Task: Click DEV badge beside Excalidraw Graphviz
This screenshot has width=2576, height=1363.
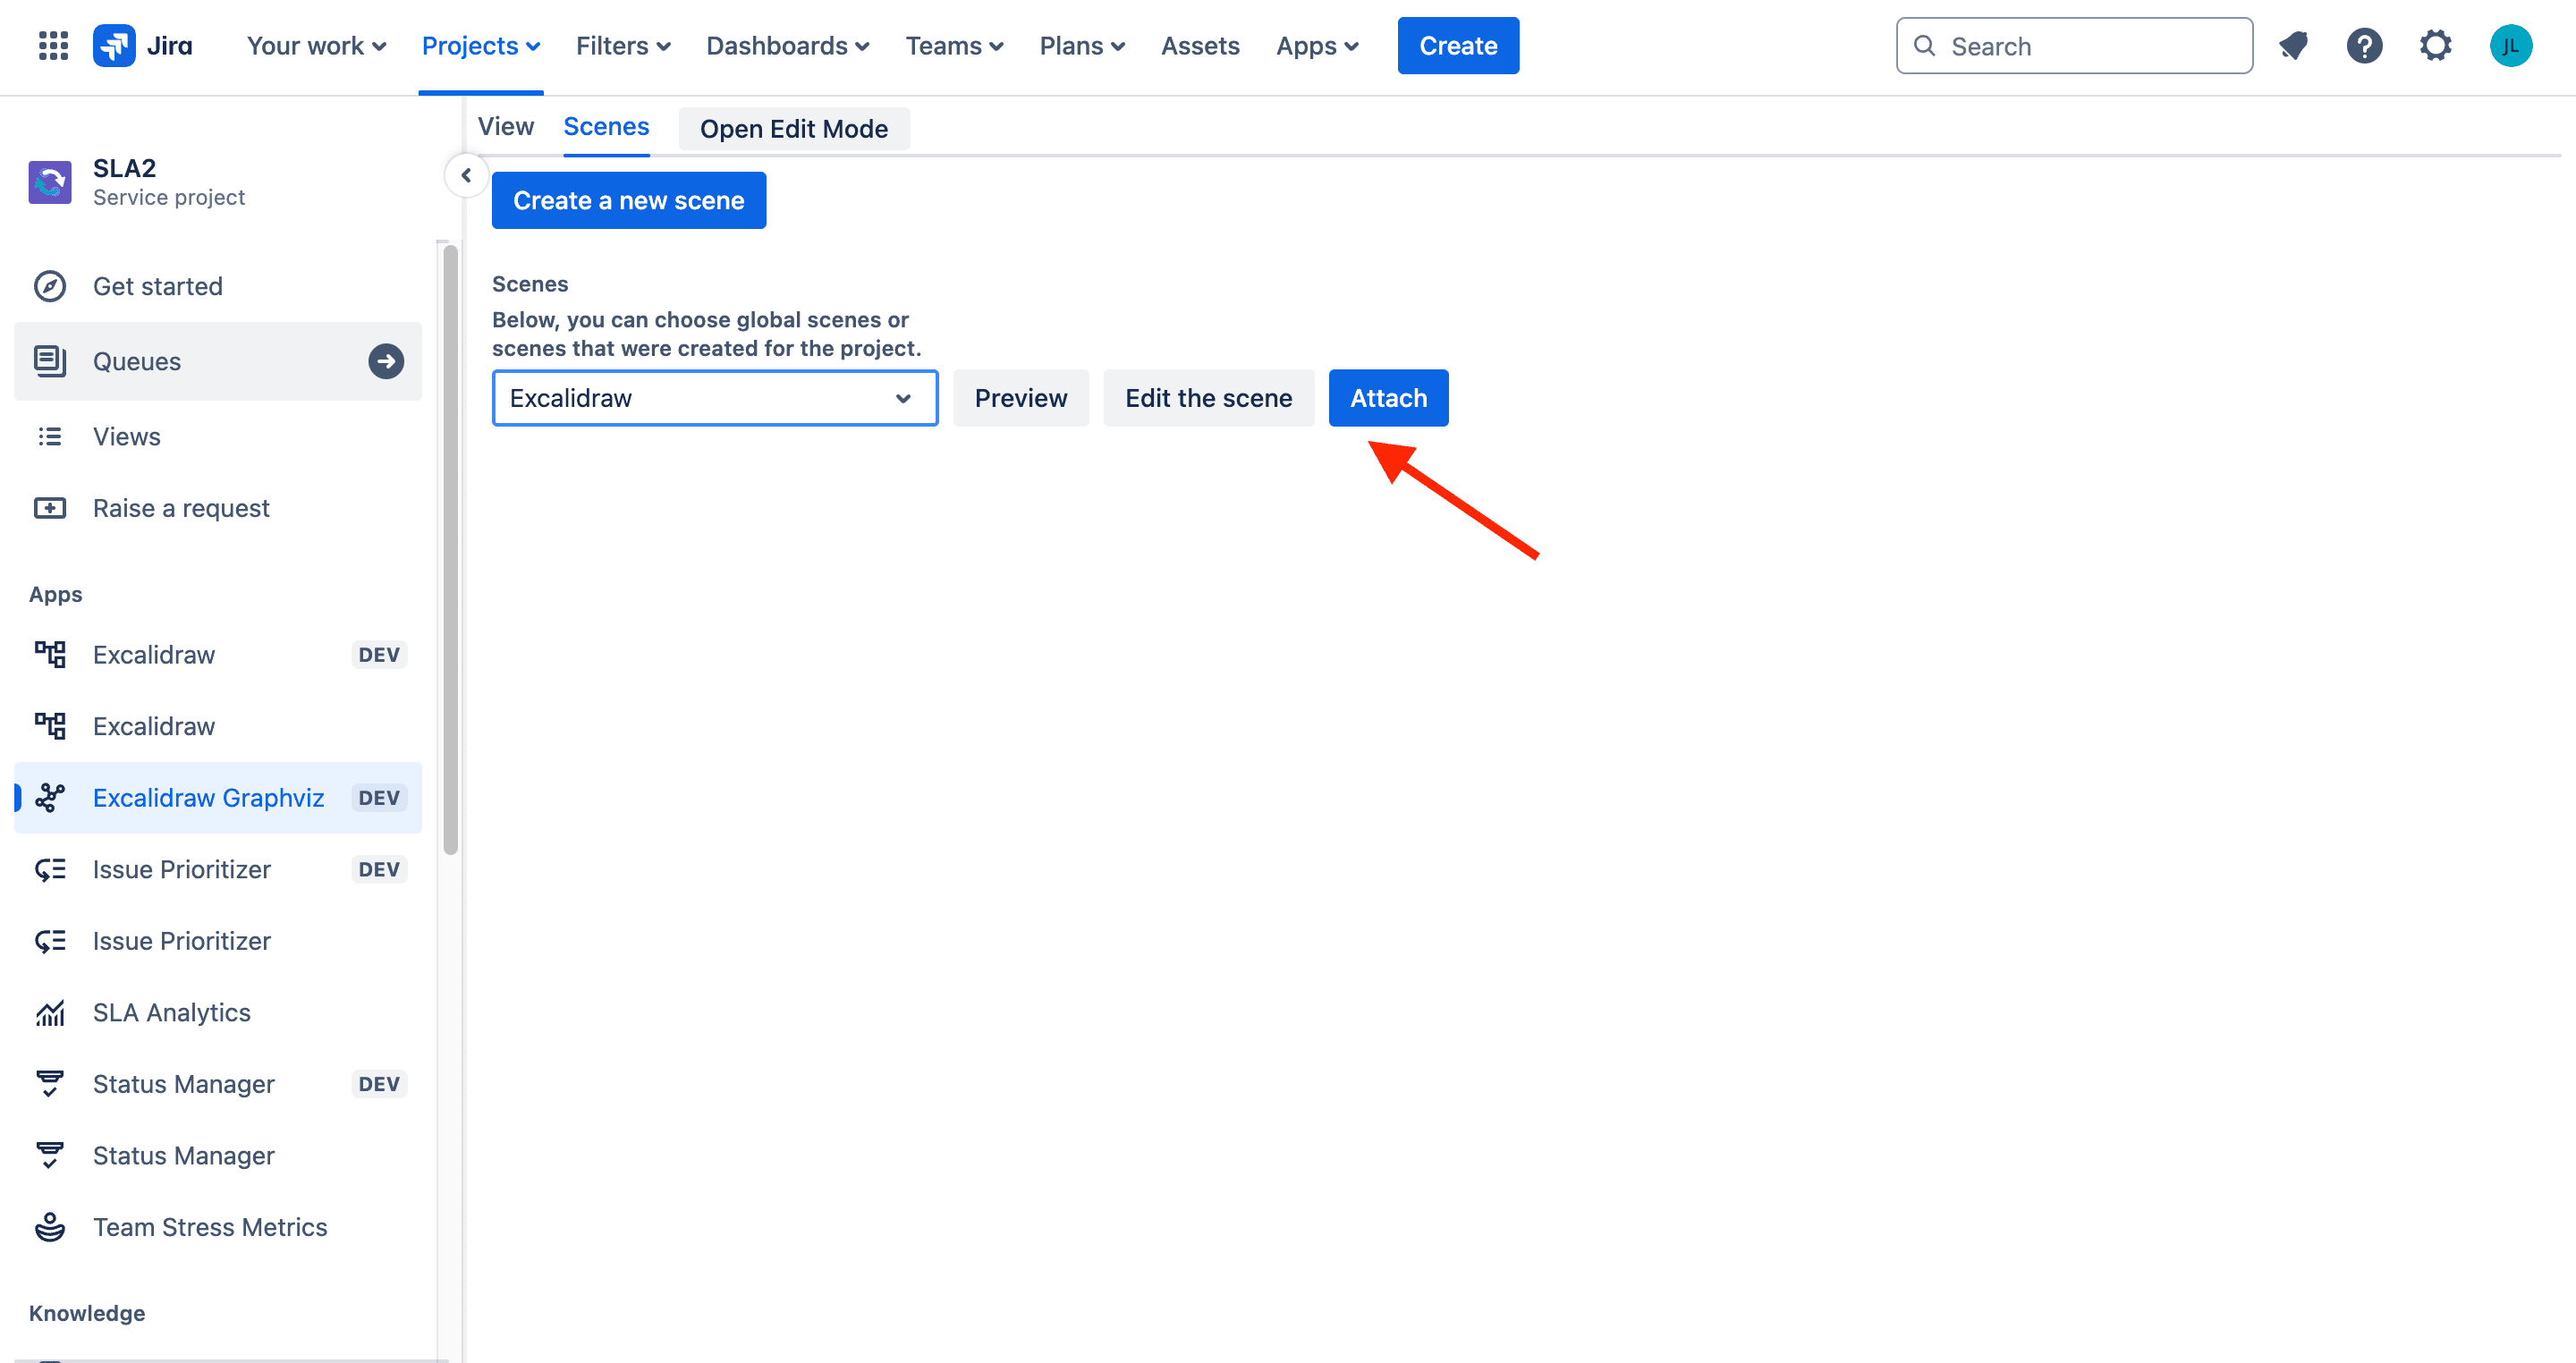Action: click(379, 798)
